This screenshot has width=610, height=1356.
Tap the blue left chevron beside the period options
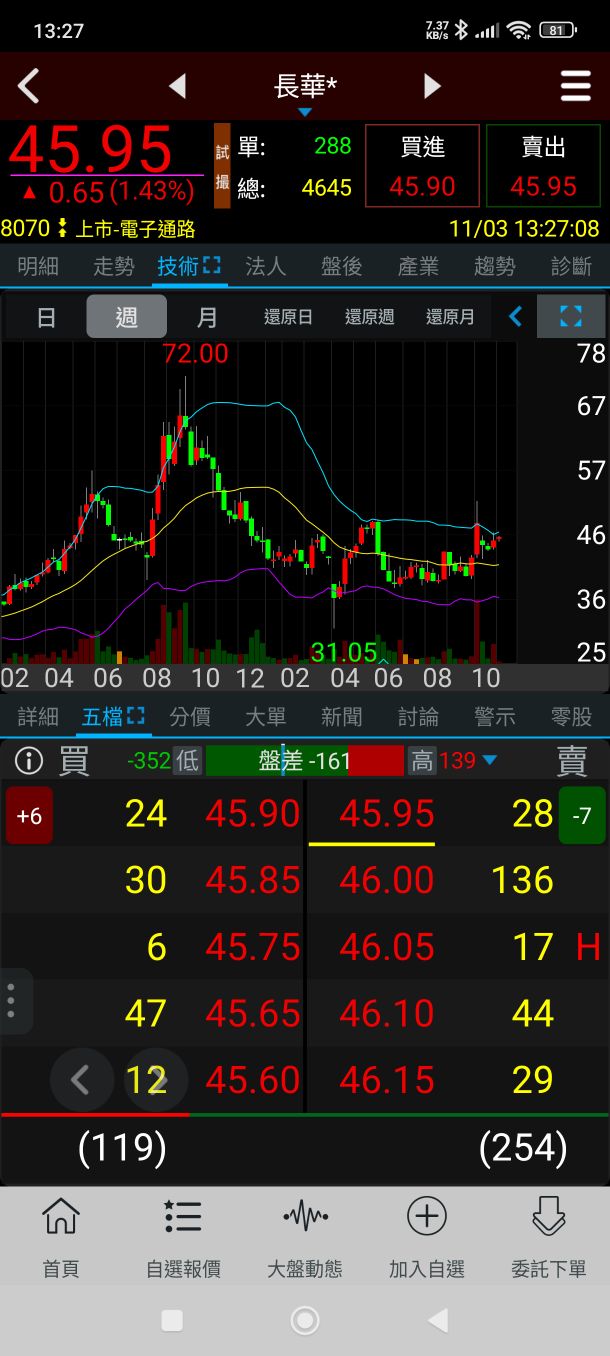coord(515,317)
